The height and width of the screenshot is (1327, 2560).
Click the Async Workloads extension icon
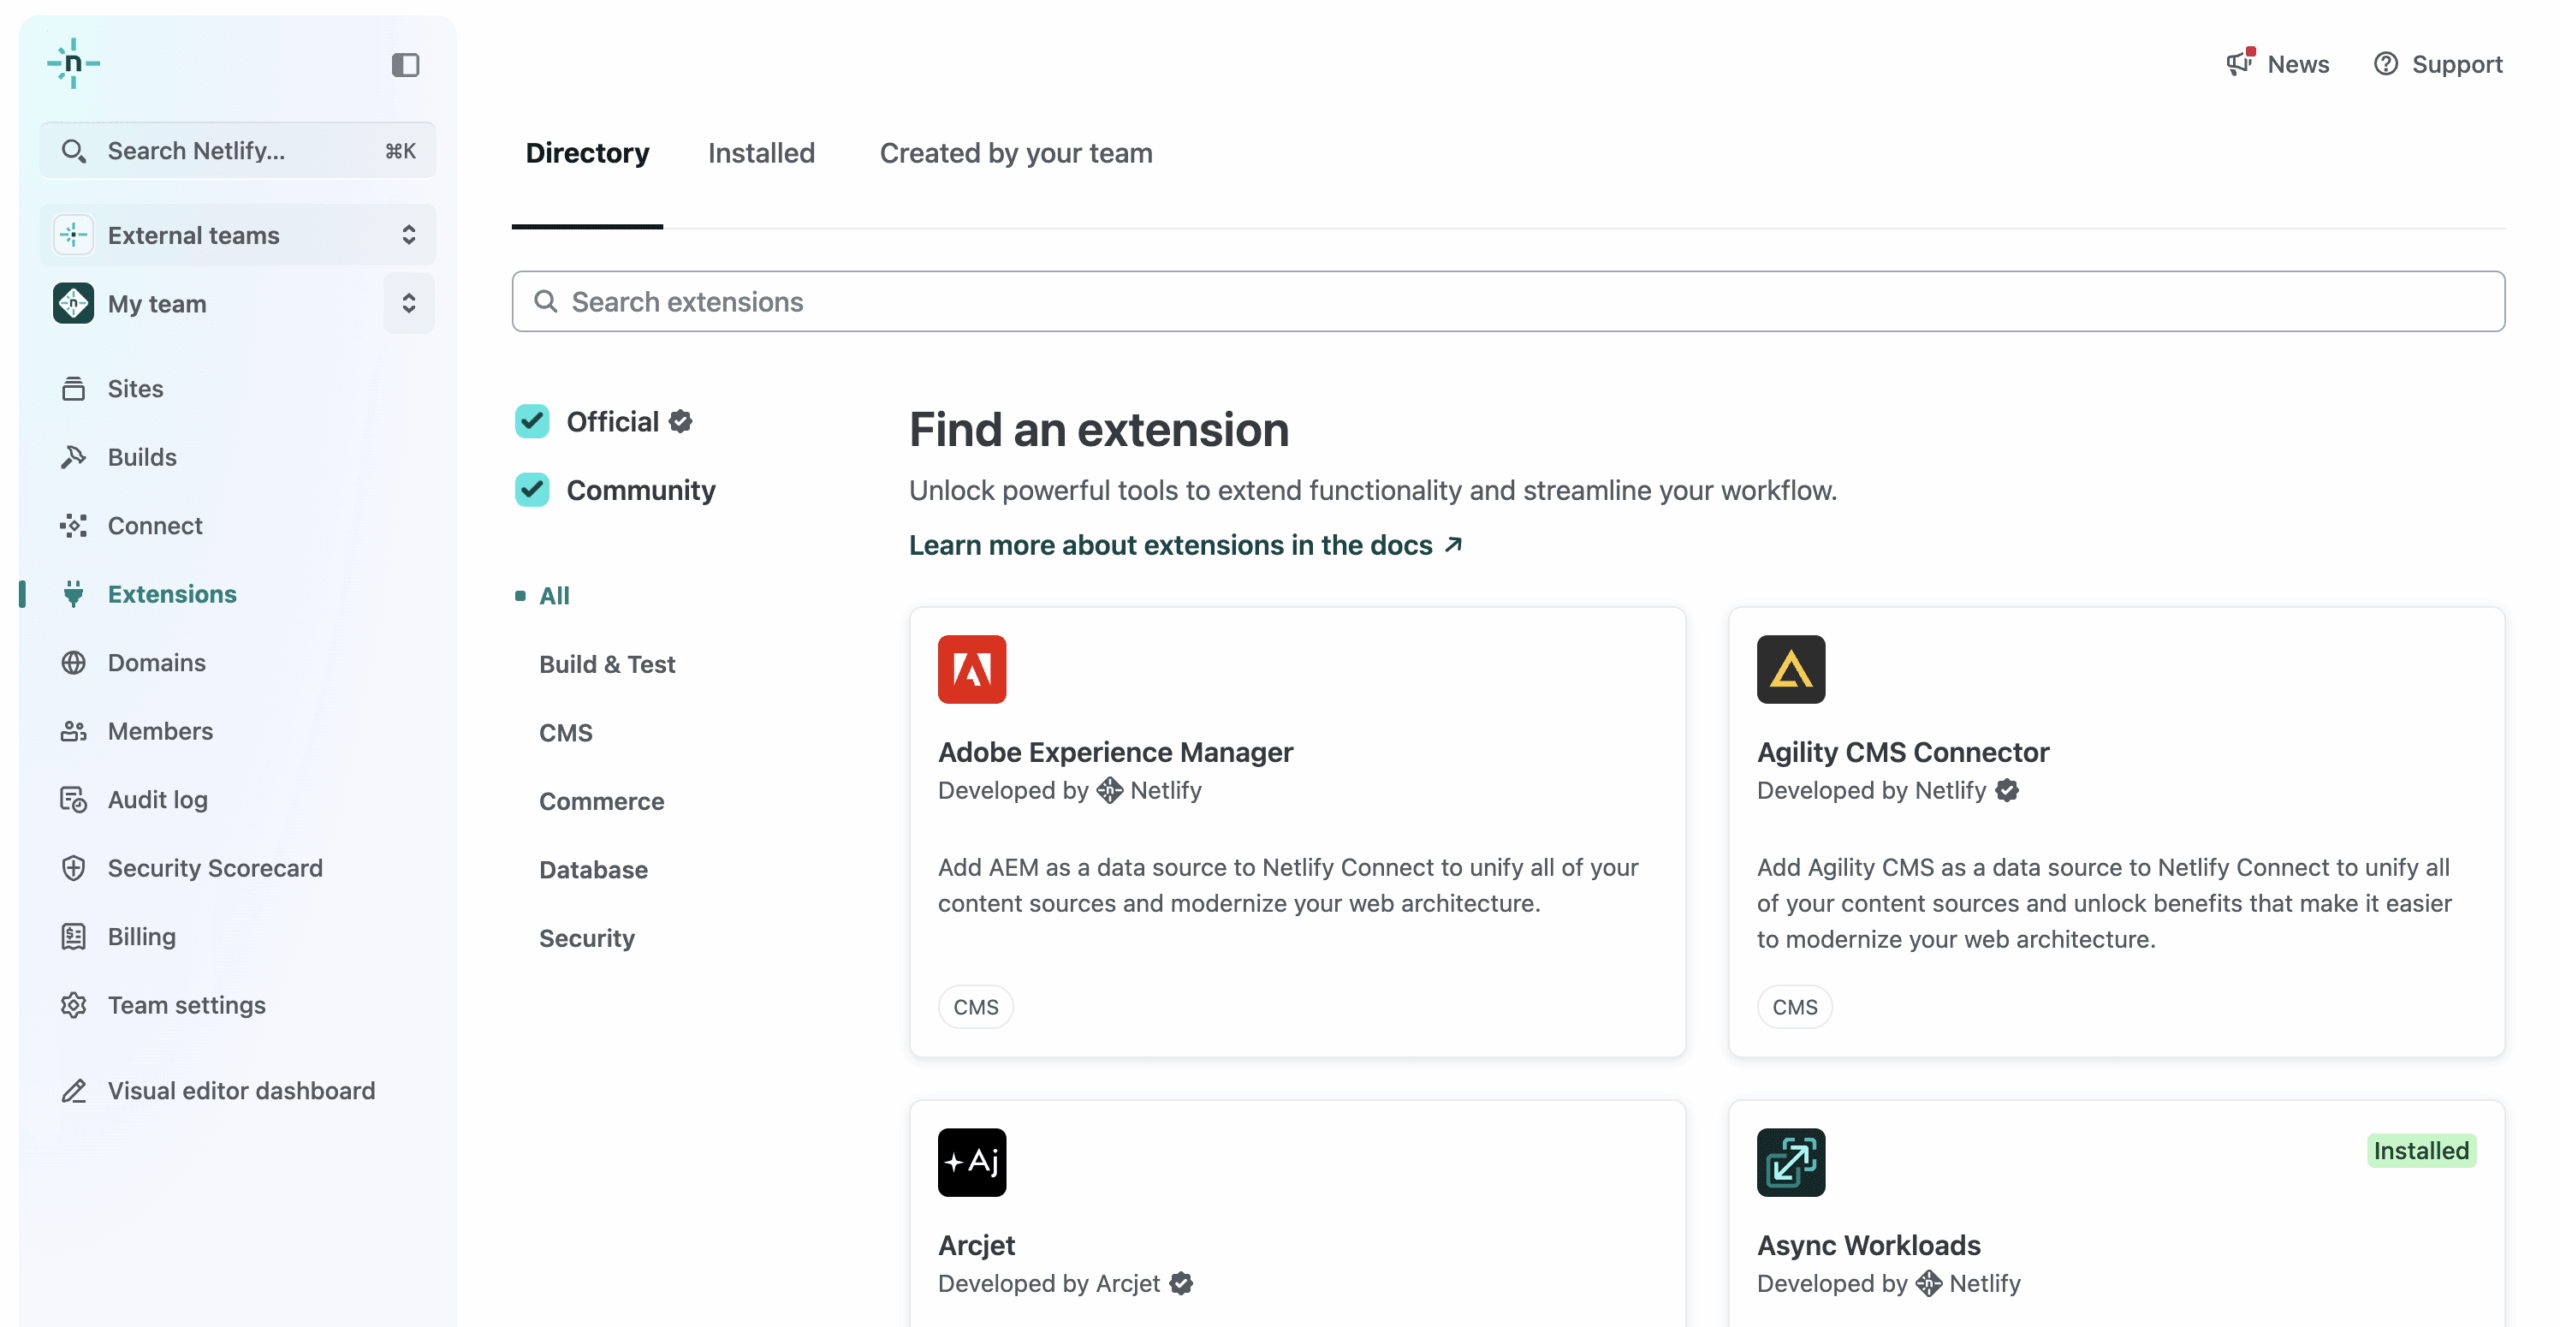pos(1790,1162)
